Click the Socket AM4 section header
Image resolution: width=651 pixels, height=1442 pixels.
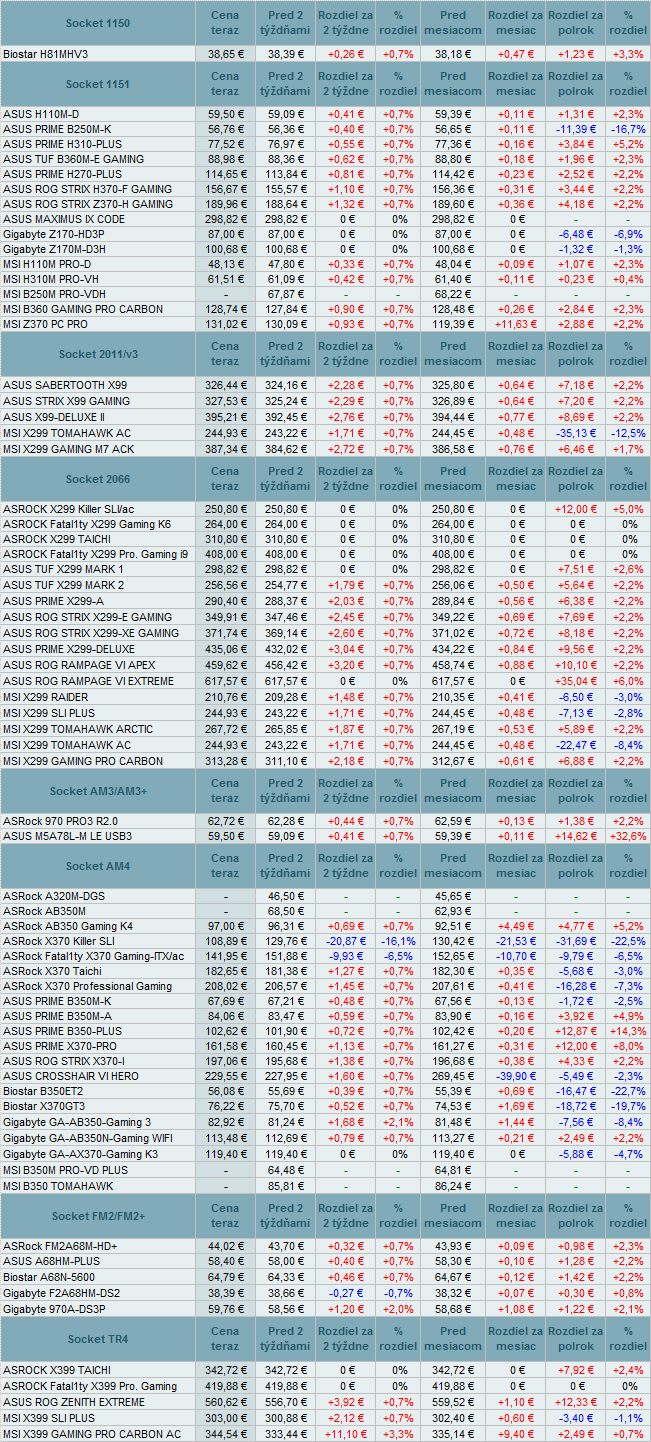tap(97, 866)
